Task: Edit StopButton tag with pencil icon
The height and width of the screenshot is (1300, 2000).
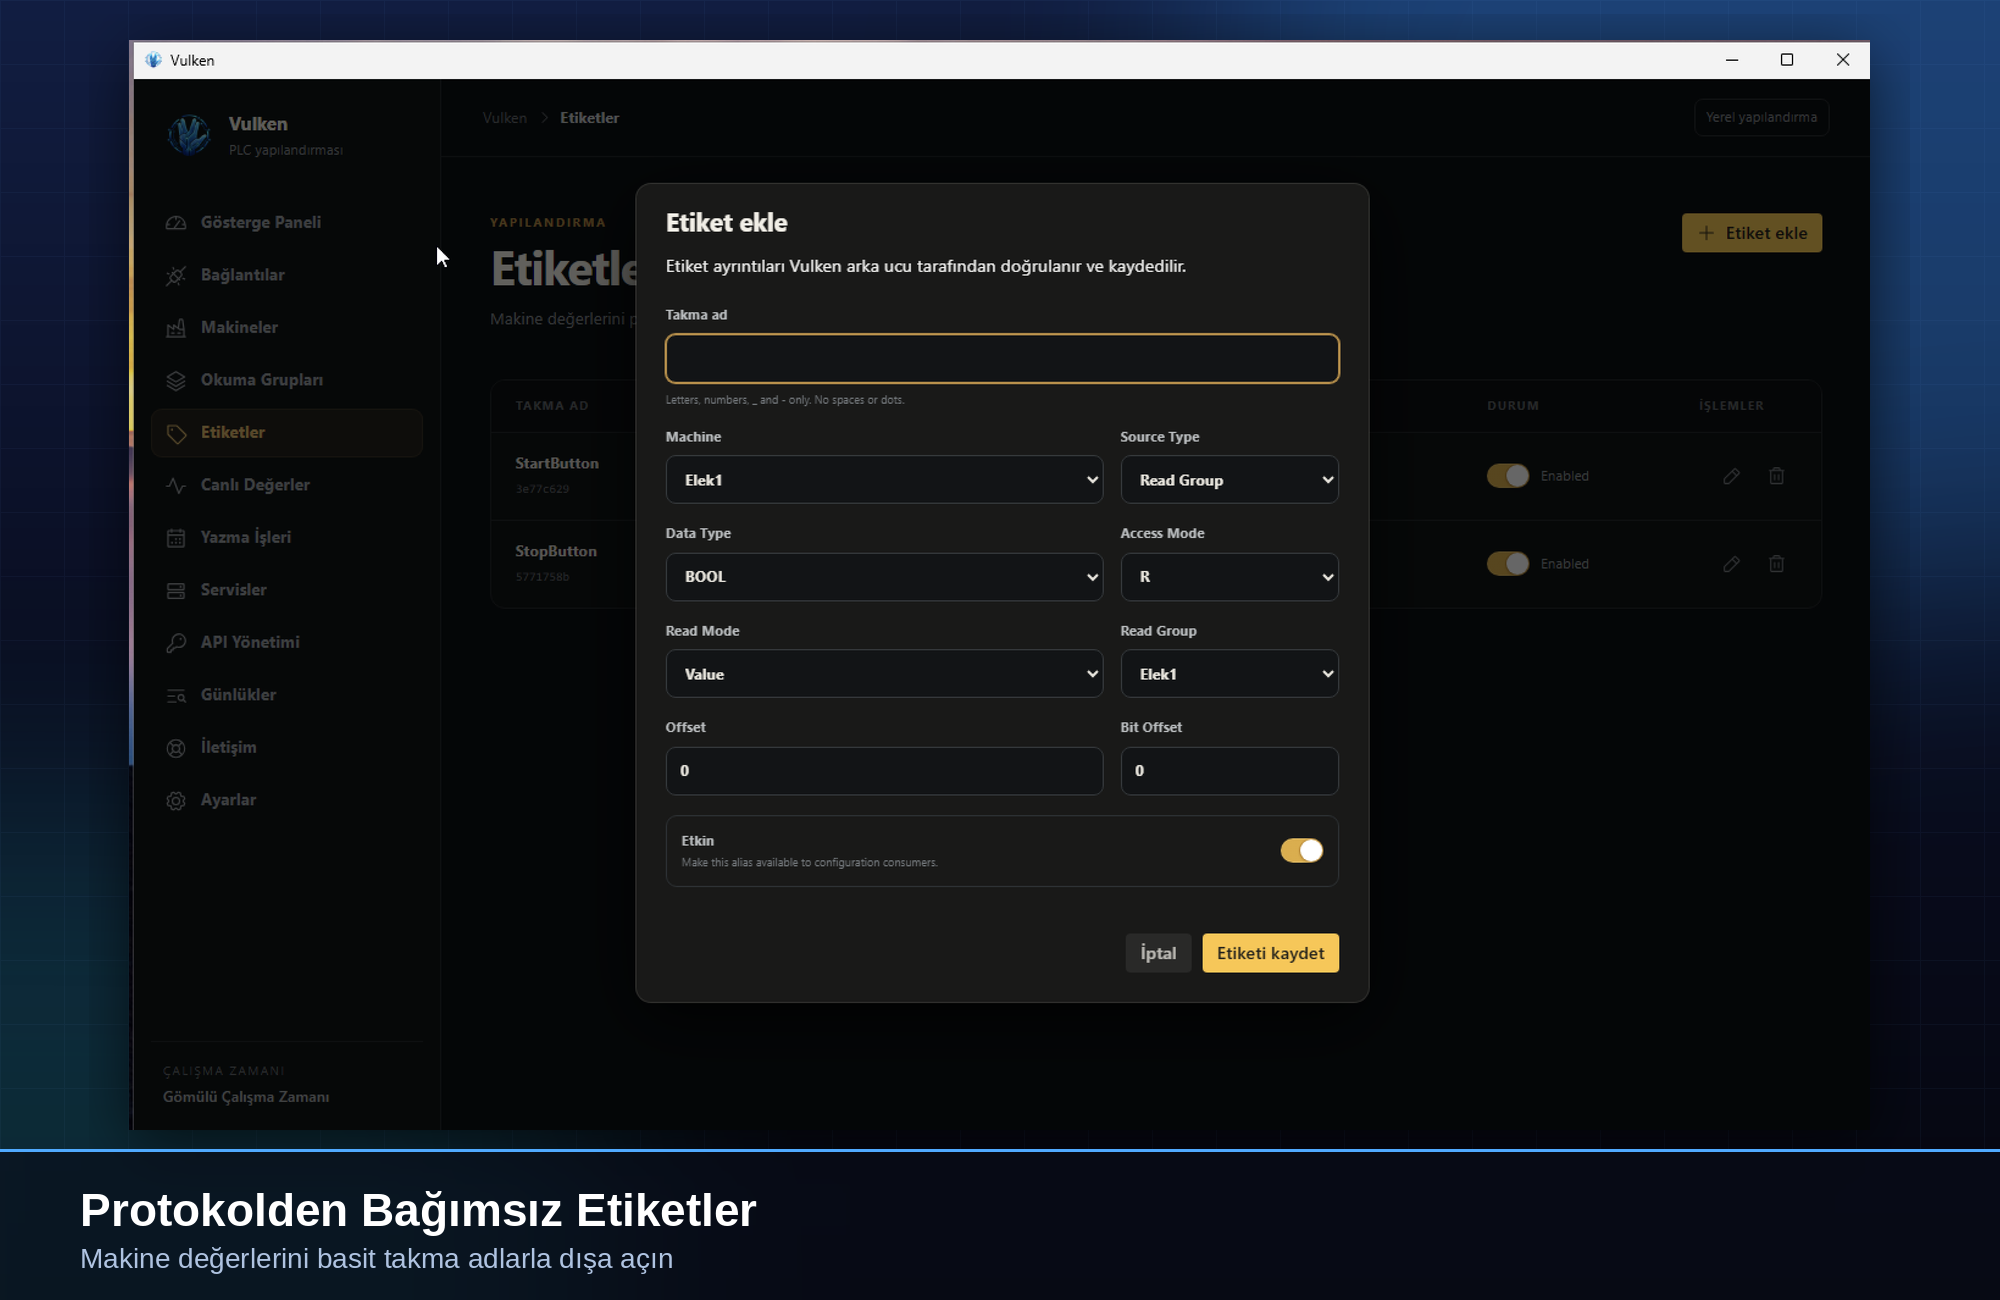Action: pyautogui.click(x=1731, y=564)
